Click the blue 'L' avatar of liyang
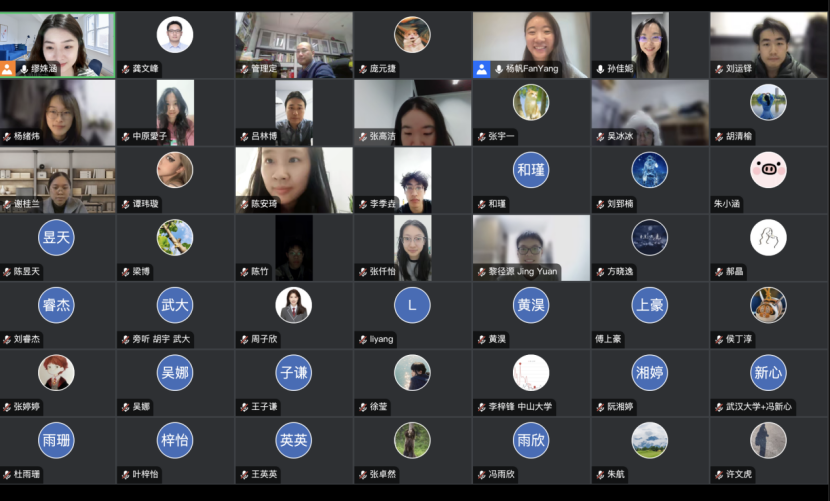The image size is (830, 501). pyautogui.click(x=412, y=305)
